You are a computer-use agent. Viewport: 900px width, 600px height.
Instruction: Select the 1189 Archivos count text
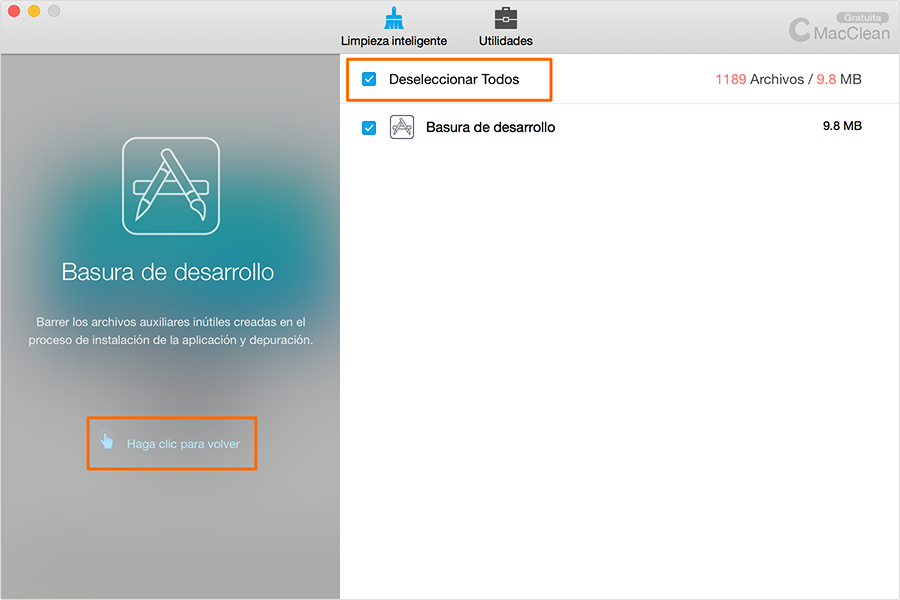758,78
